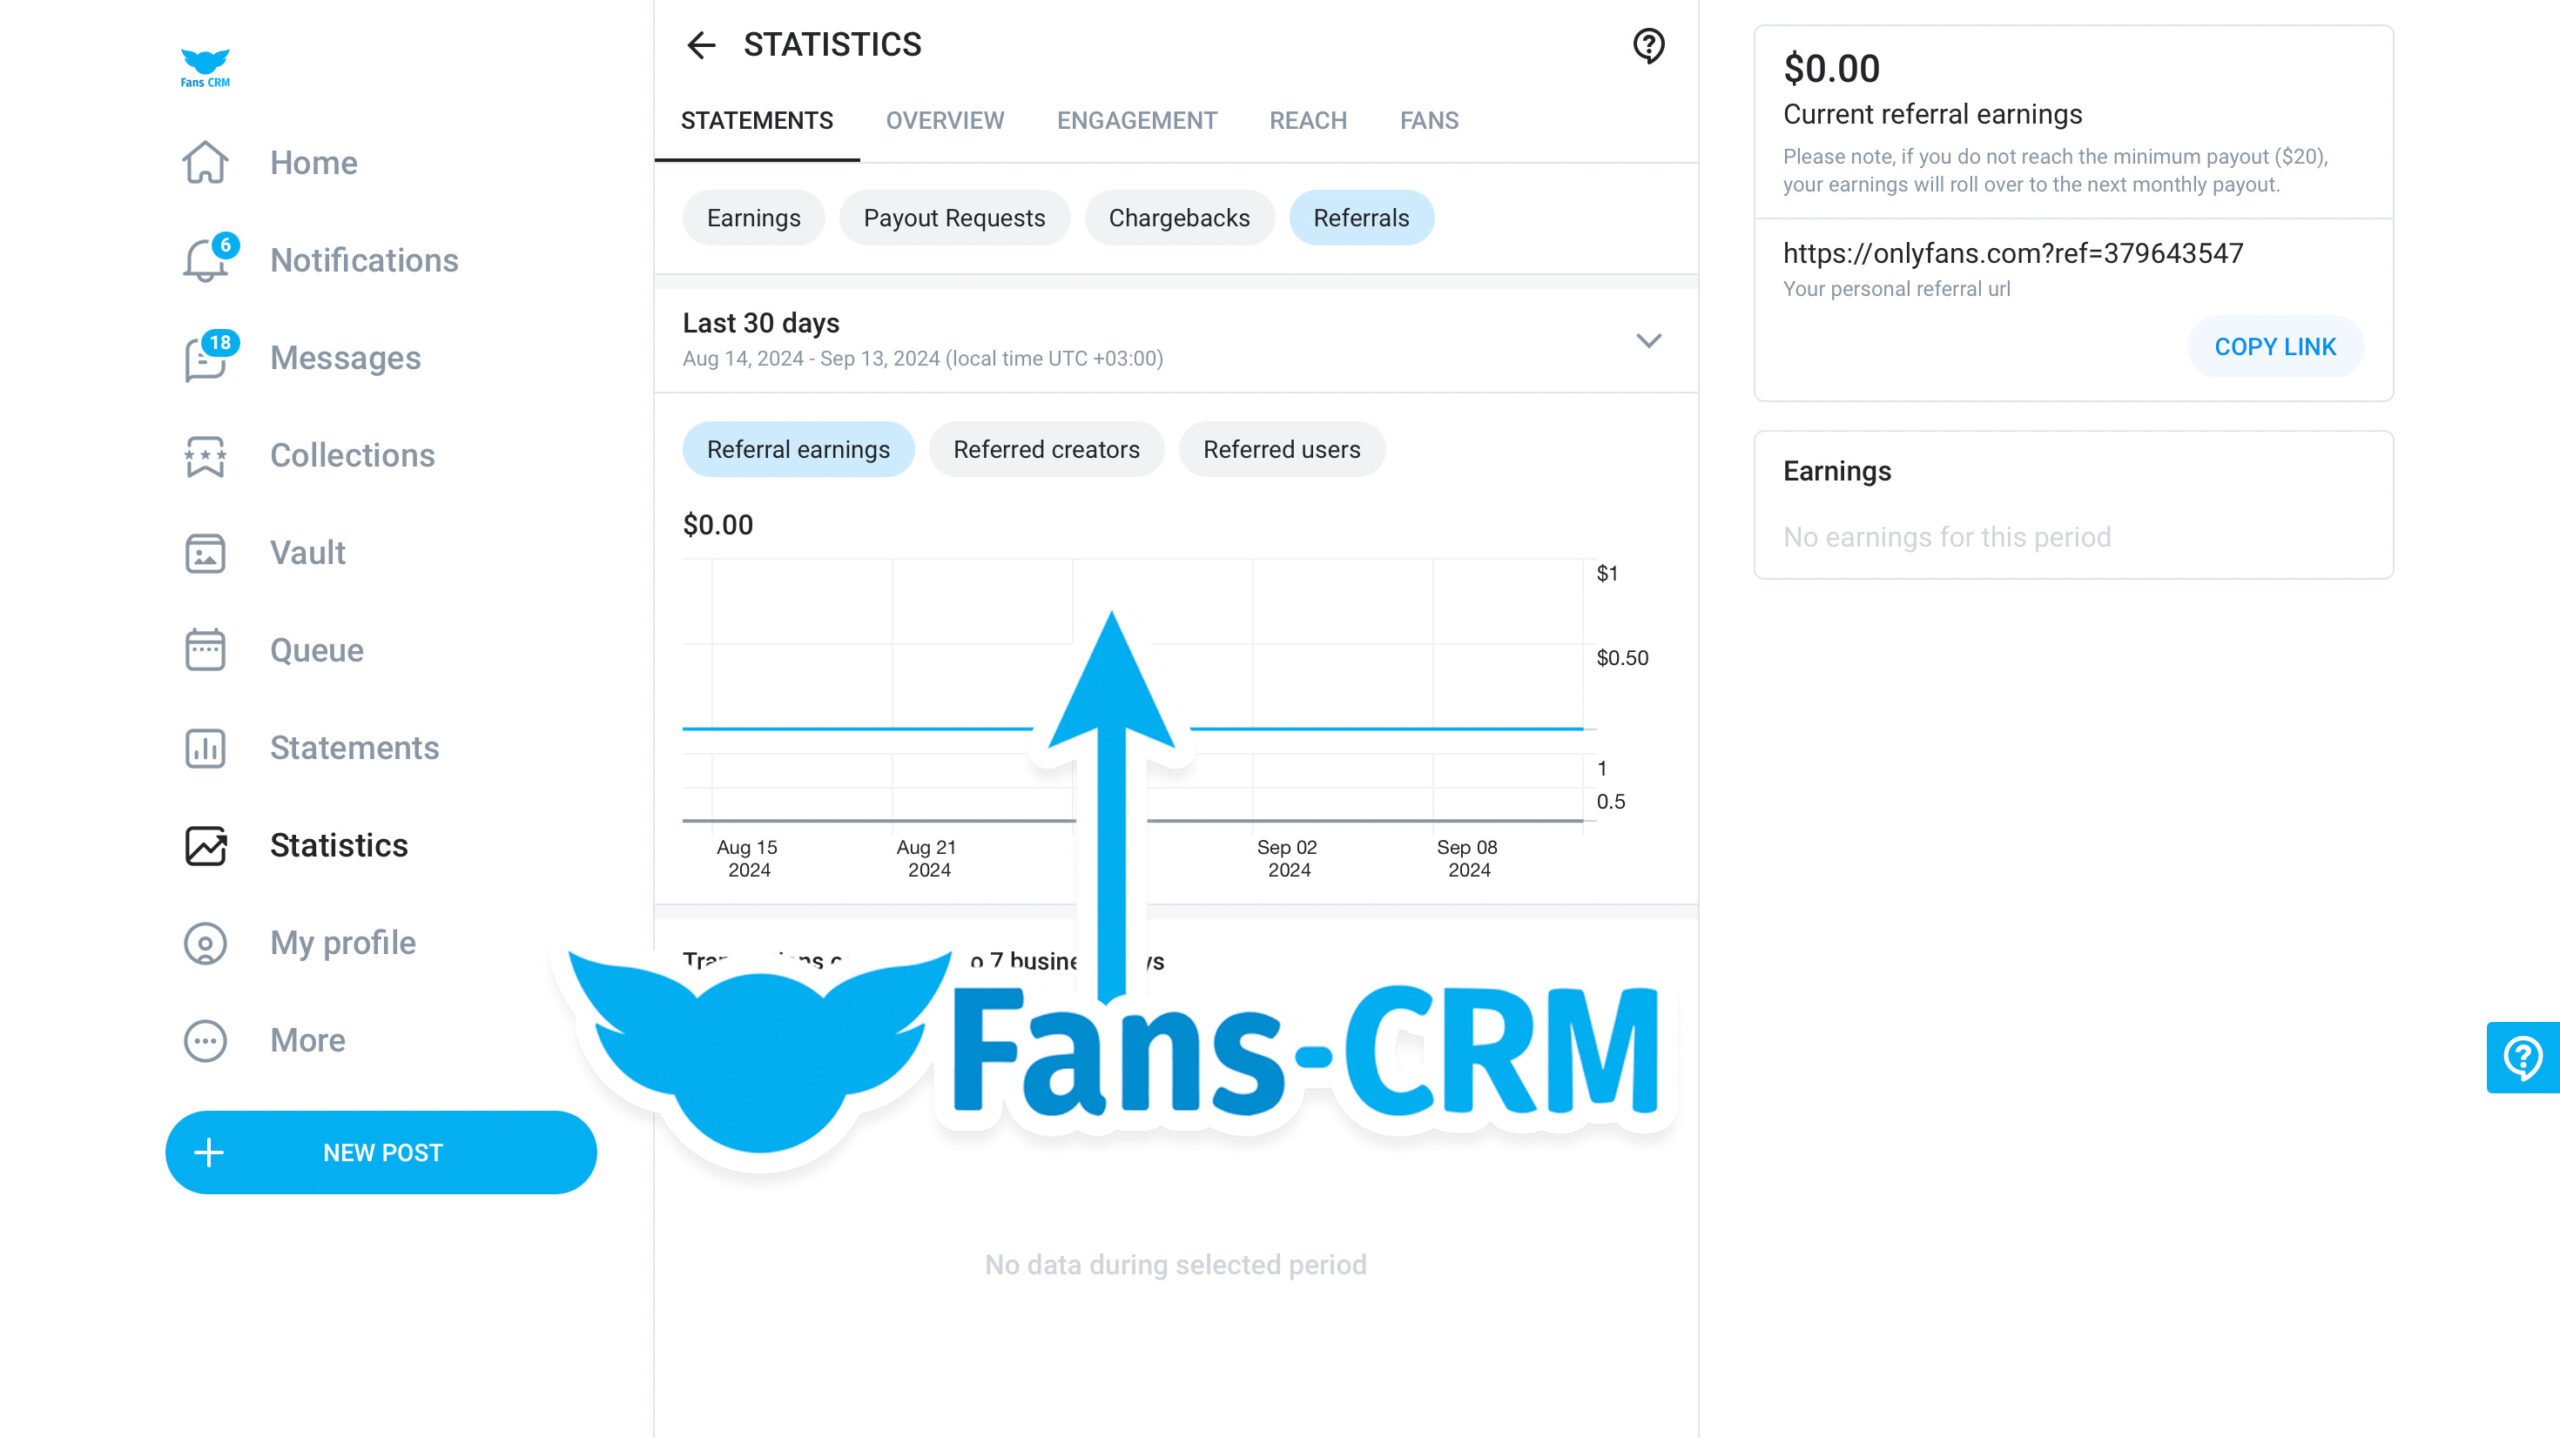Click the Earnings filter chip
The width and height of the screenshot is (2560, 1438).
[x=753, y=218]
